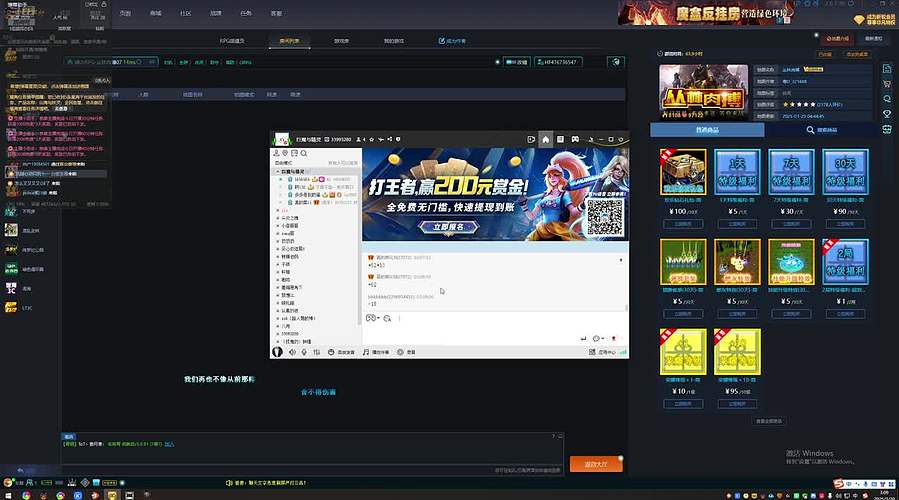Image resolution: width=899 pixels, height=500 pixels.
Task: Click the five-star rating of the map
Action: coord(799,104)
